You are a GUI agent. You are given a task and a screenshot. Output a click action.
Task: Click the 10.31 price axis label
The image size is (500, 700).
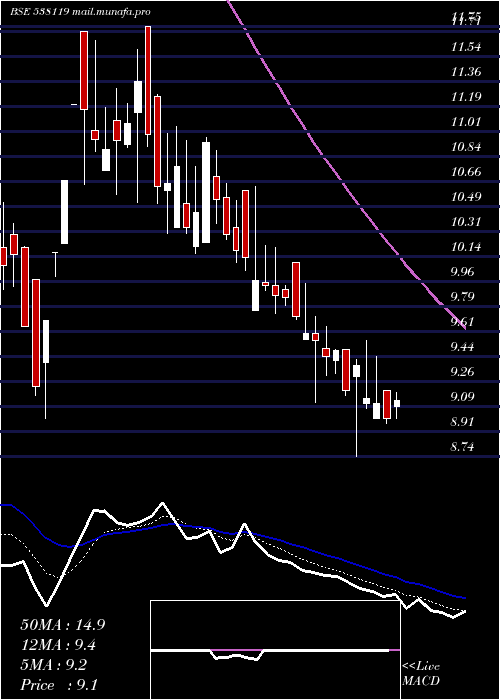(x=466, y=221)
